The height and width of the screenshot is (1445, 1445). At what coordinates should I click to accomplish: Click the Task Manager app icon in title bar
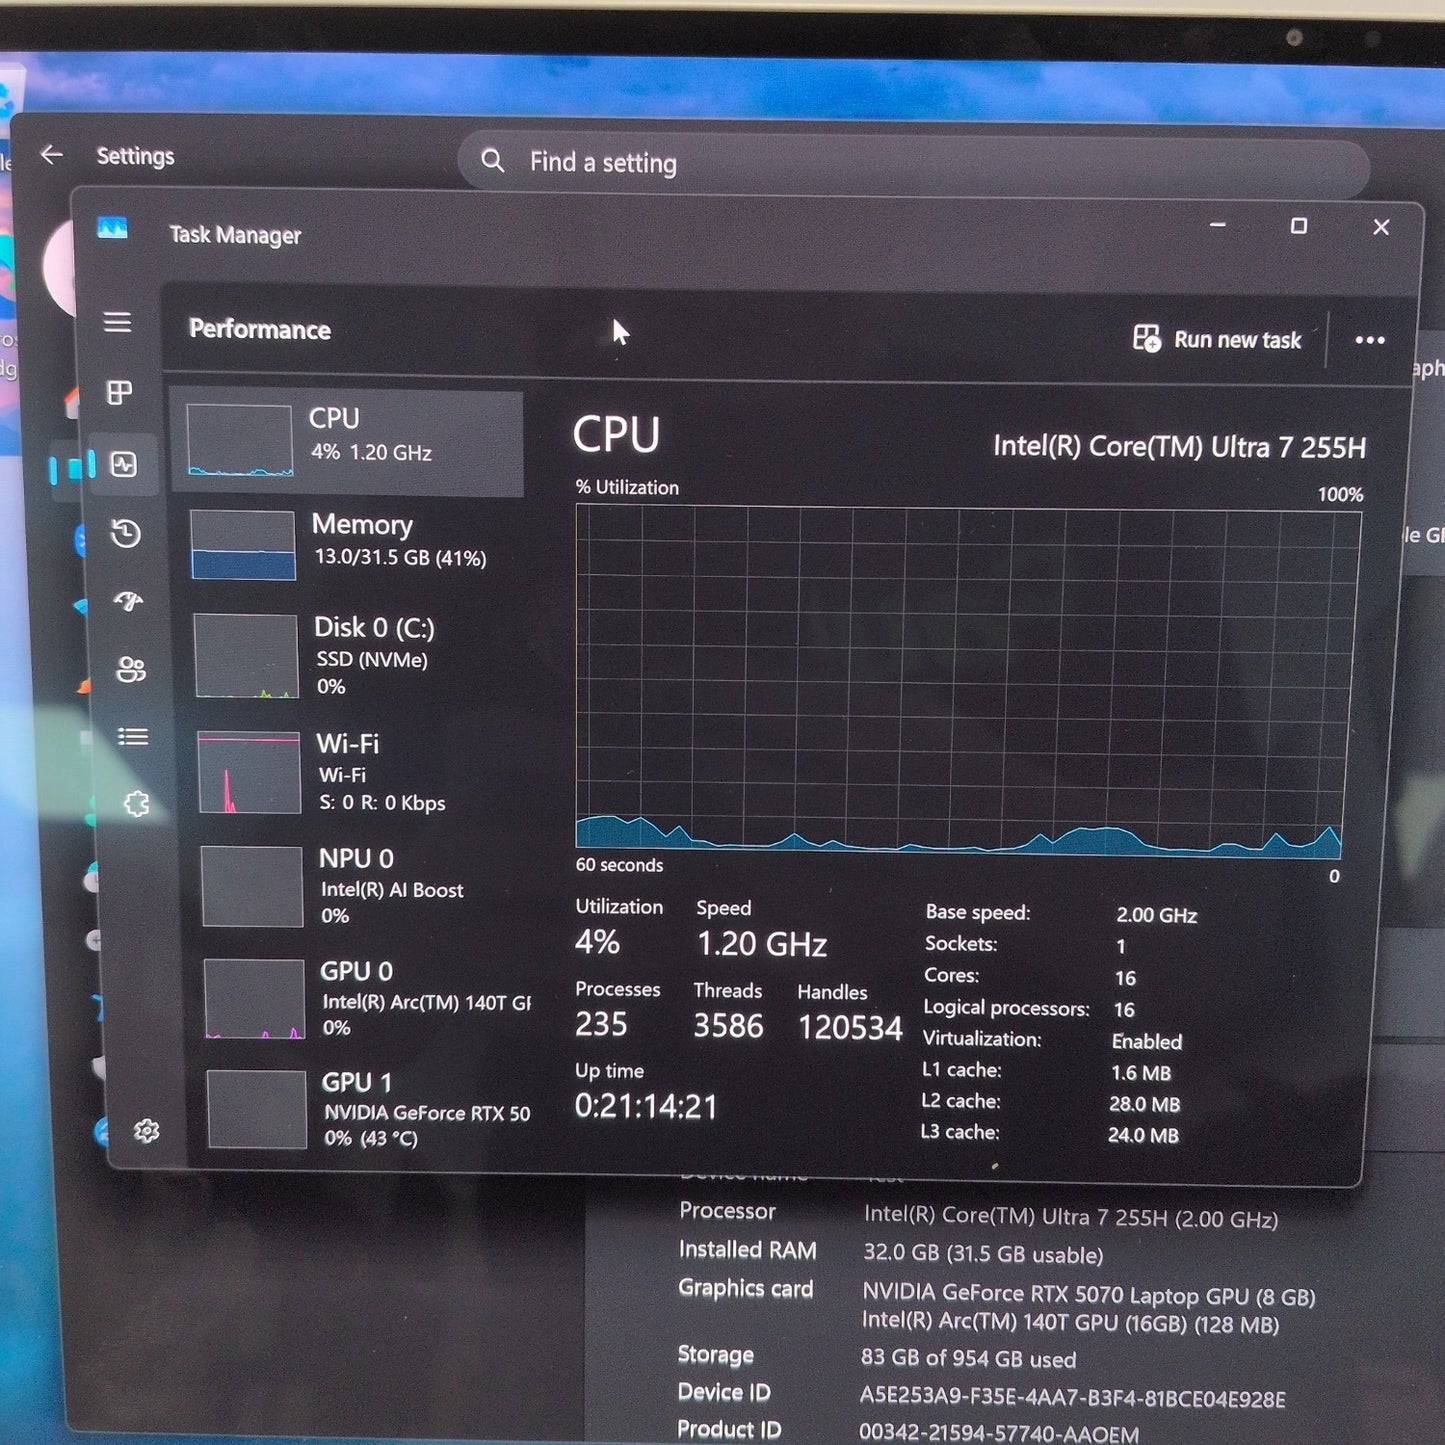click(x=113, y=229)
